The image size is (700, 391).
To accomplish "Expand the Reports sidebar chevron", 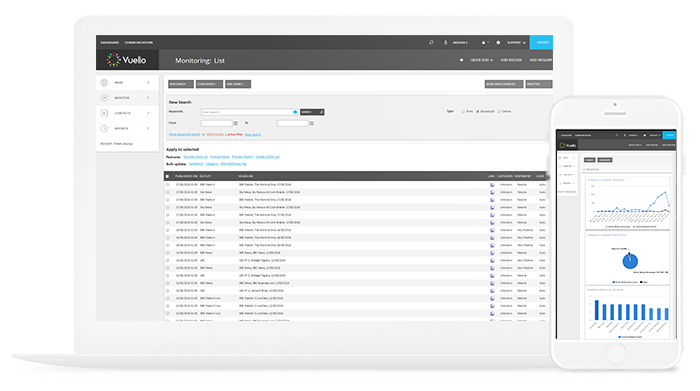I will click(148, 128).
